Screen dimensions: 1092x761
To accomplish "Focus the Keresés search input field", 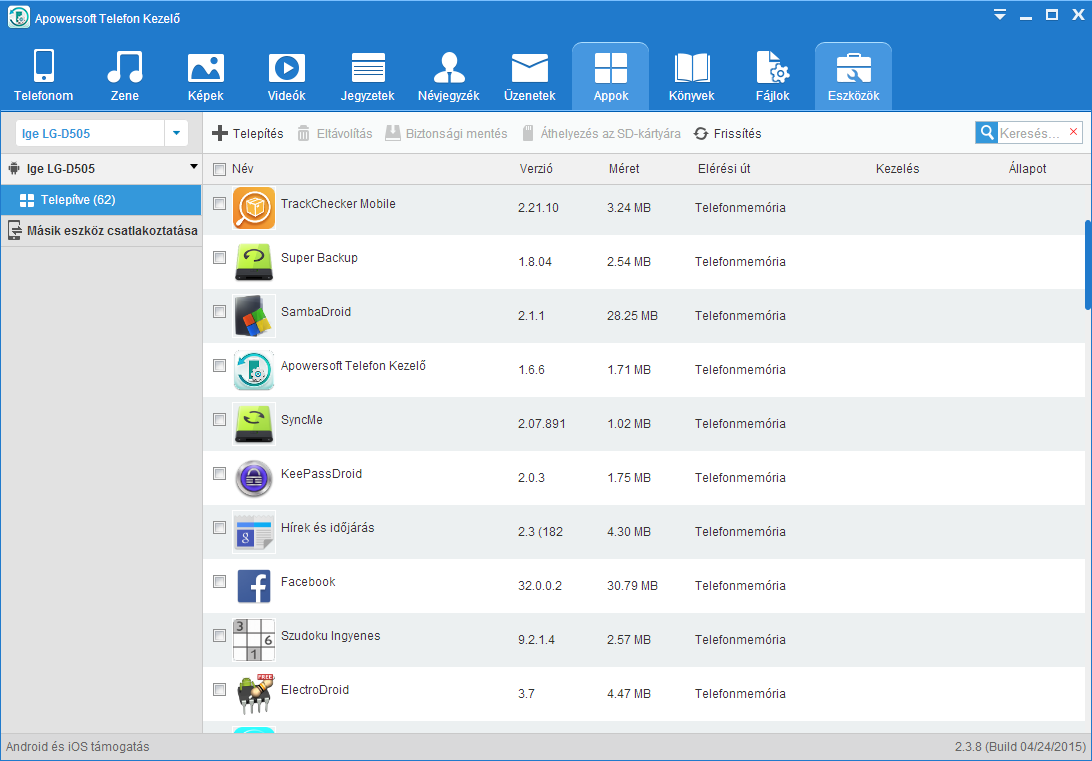I will (1031, 133).
